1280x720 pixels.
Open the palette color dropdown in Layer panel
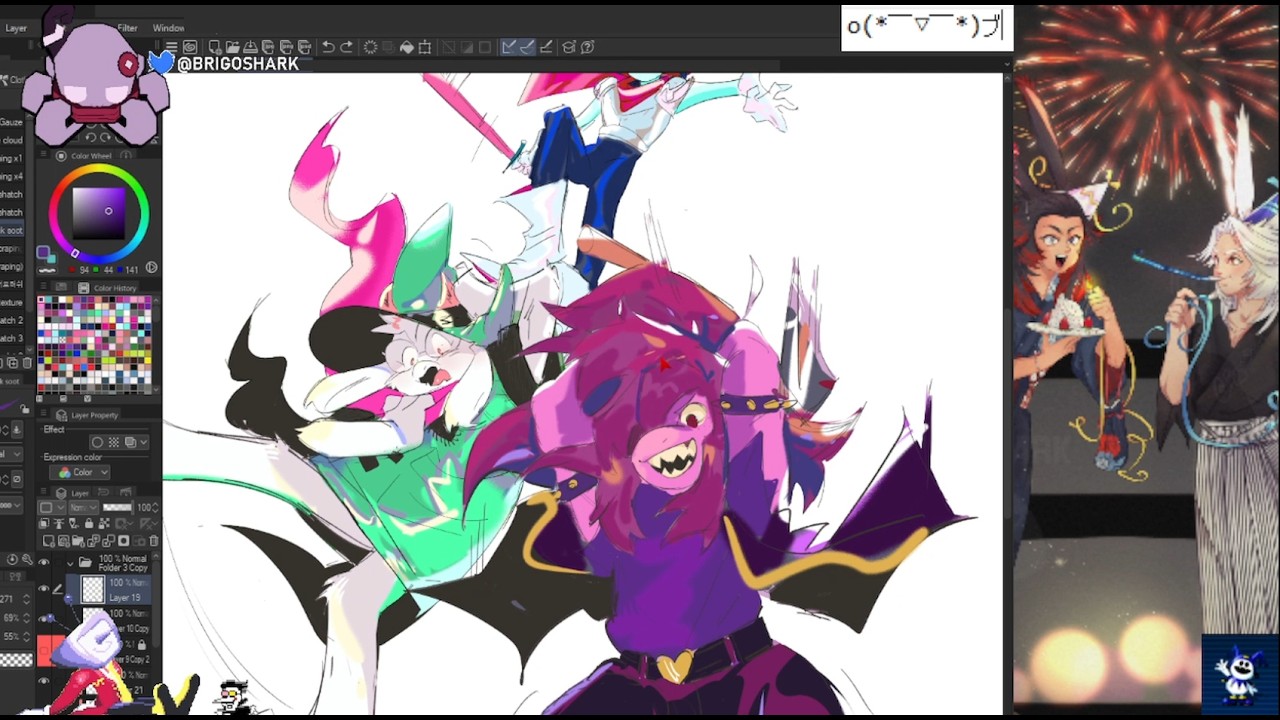coord(51,507)
